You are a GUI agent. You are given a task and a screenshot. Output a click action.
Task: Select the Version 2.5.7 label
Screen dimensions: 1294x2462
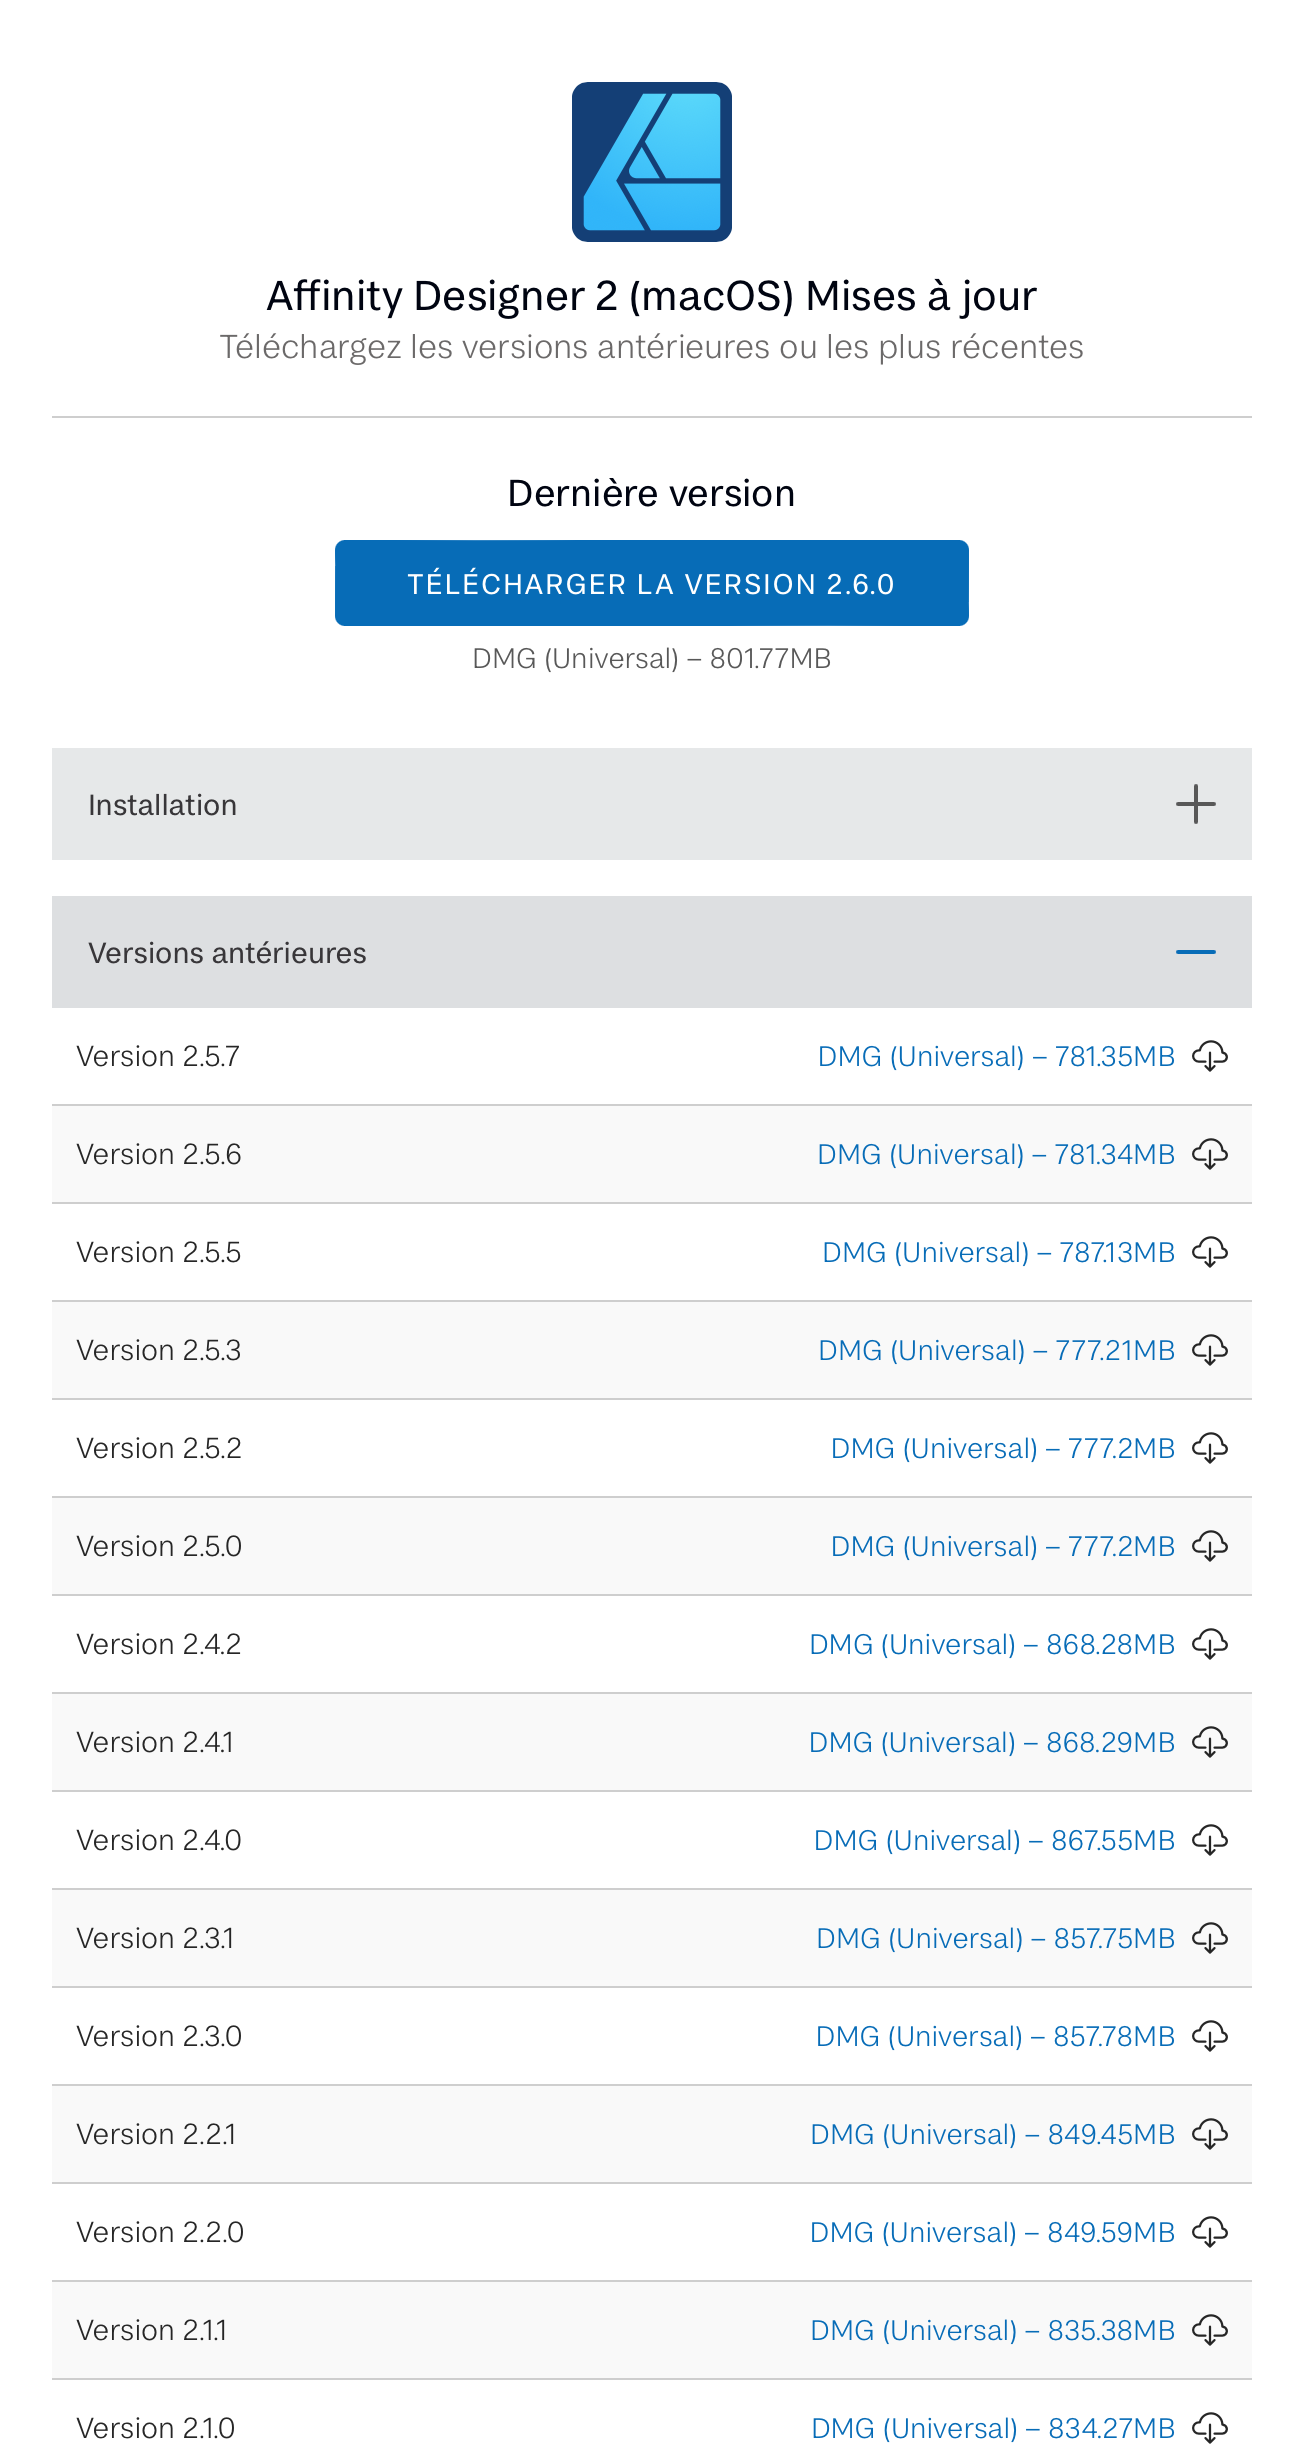point(158,1056)
